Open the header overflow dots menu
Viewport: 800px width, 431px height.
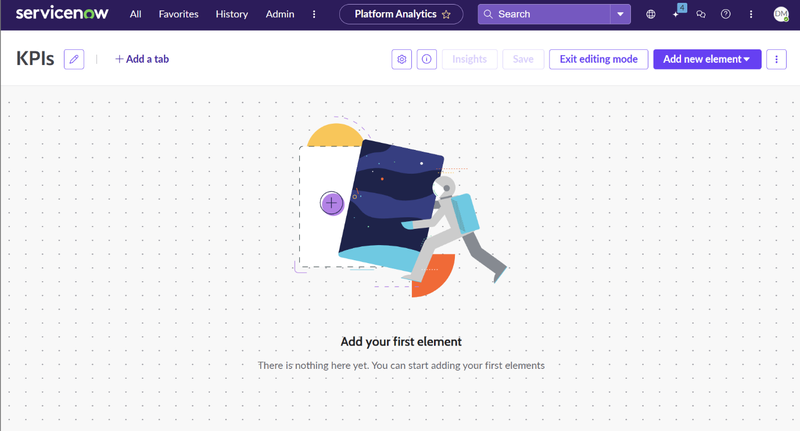751,14
